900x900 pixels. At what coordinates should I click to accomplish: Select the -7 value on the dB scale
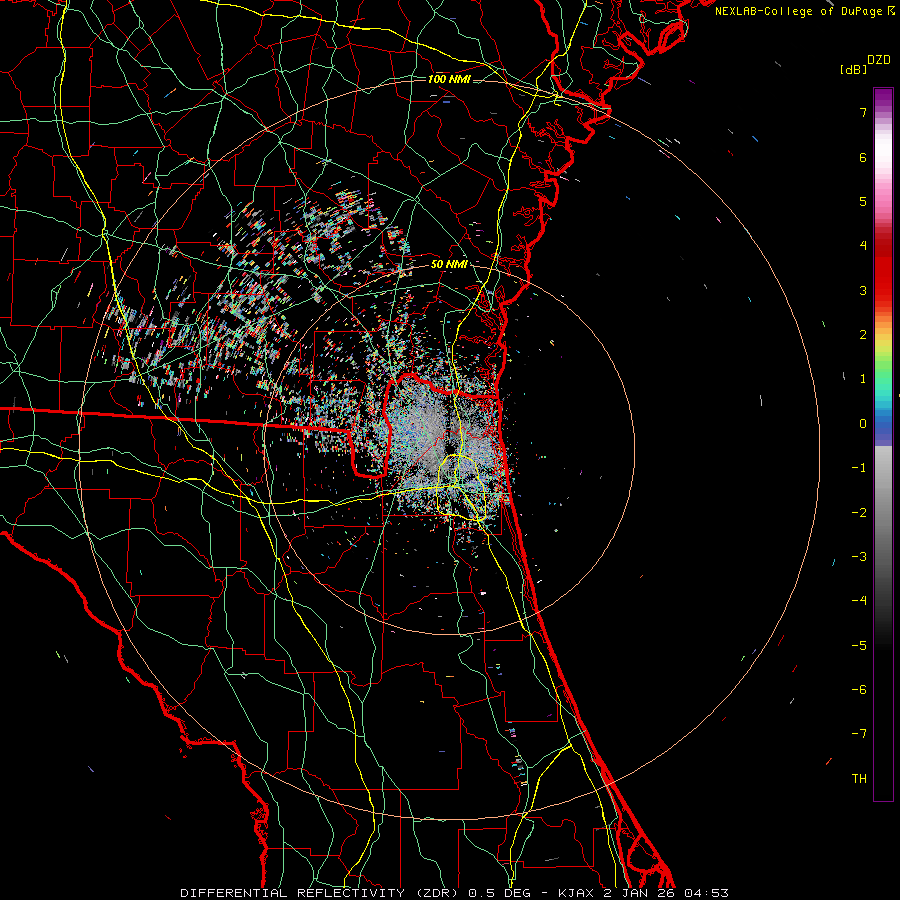859,734
